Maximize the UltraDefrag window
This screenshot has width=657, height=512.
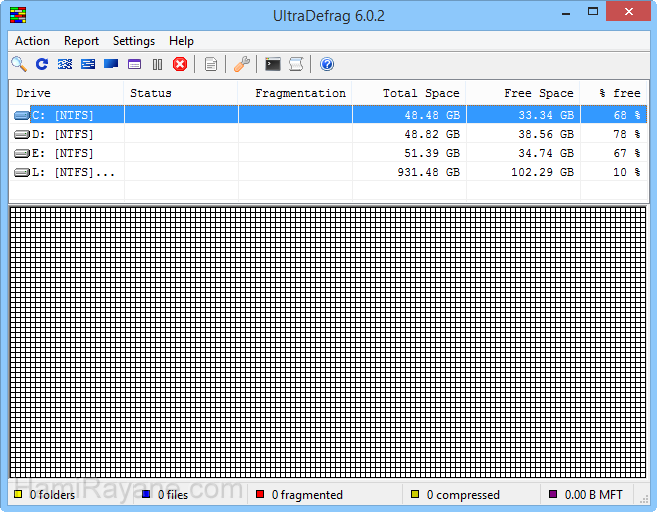coord(592,12)
